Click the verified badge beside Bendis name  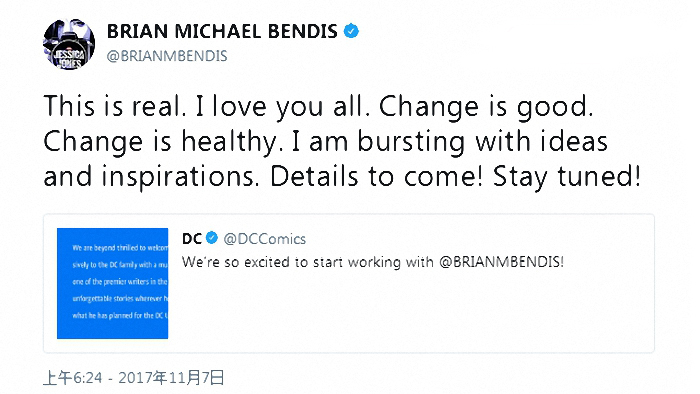(351, 31)
